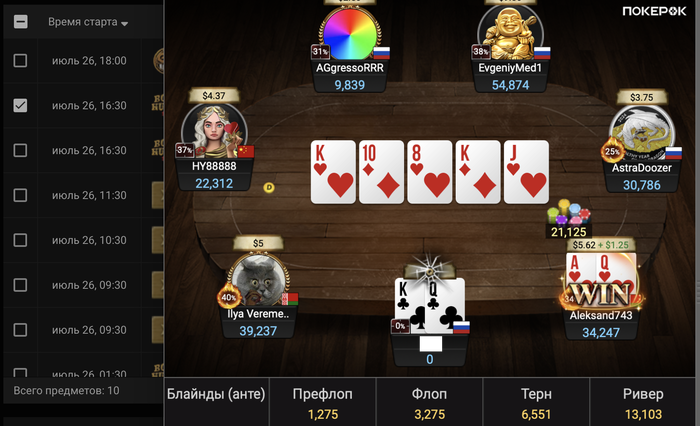Open HY88888's player avatar
This screenshot has height=426, width=700.
214,131
